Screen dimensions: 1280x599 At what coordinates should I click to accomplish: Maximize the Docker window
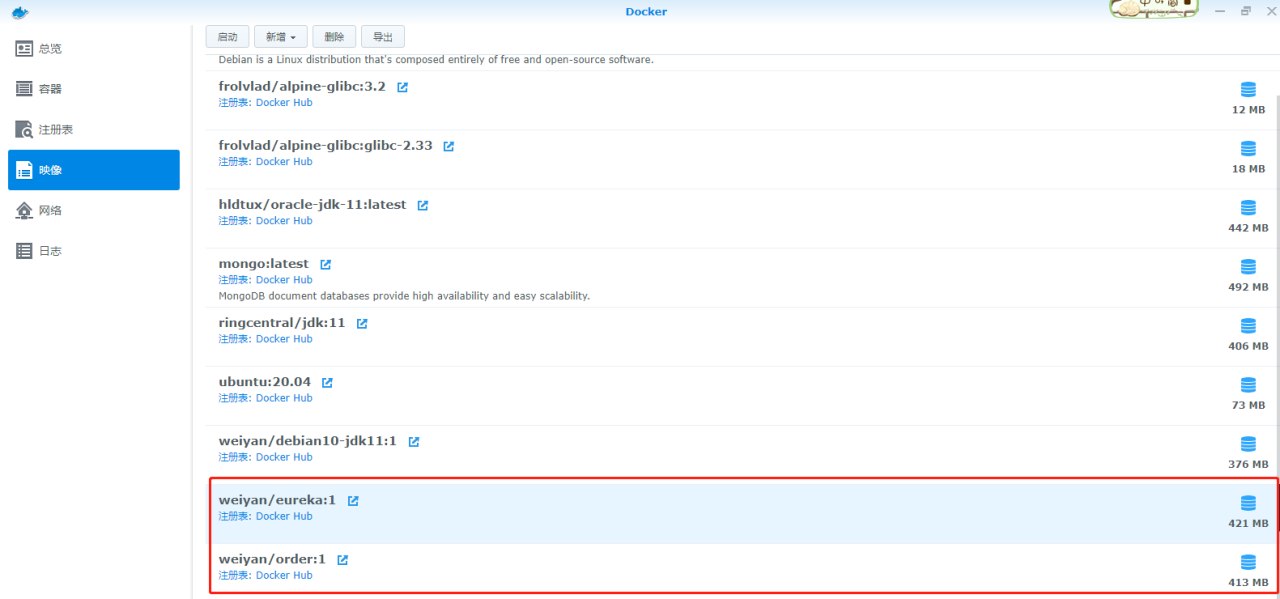[1245, 11]
